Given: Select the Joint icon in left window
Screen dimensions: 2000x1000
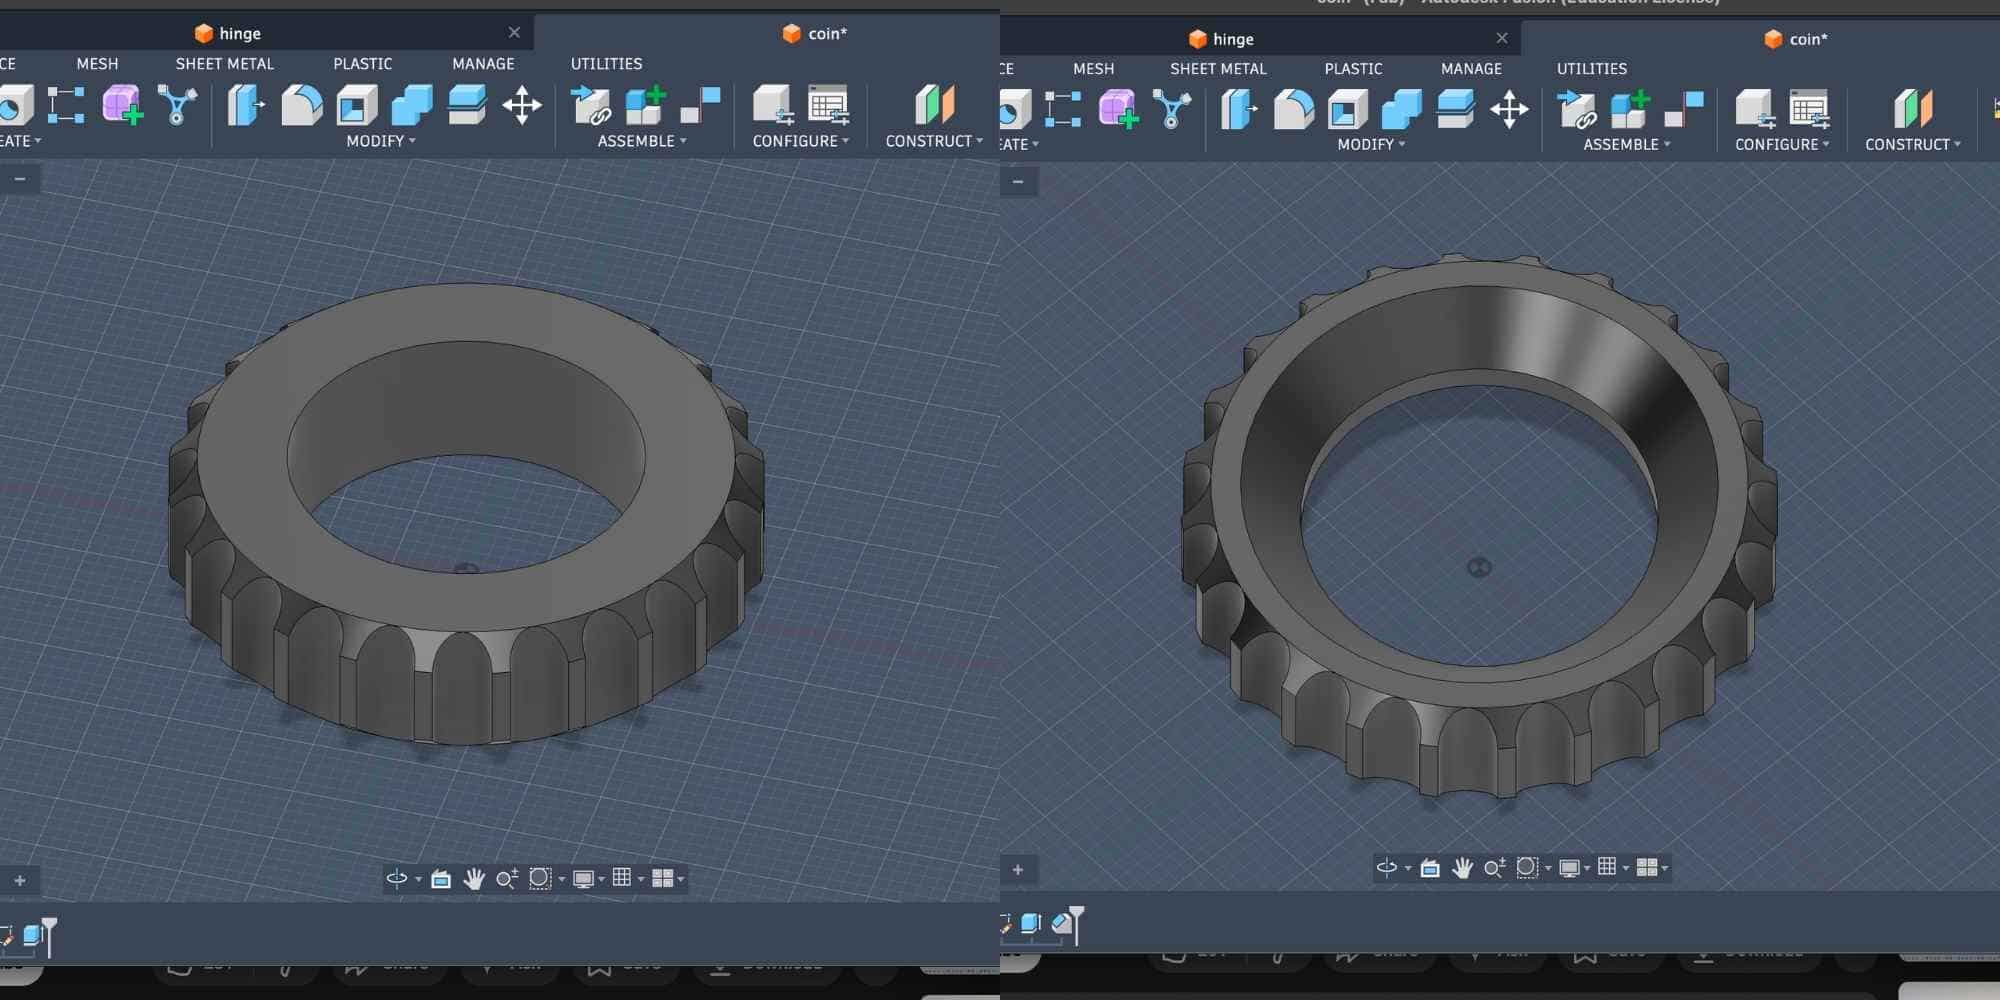Looking at the screenshot, I should point(700,105).
